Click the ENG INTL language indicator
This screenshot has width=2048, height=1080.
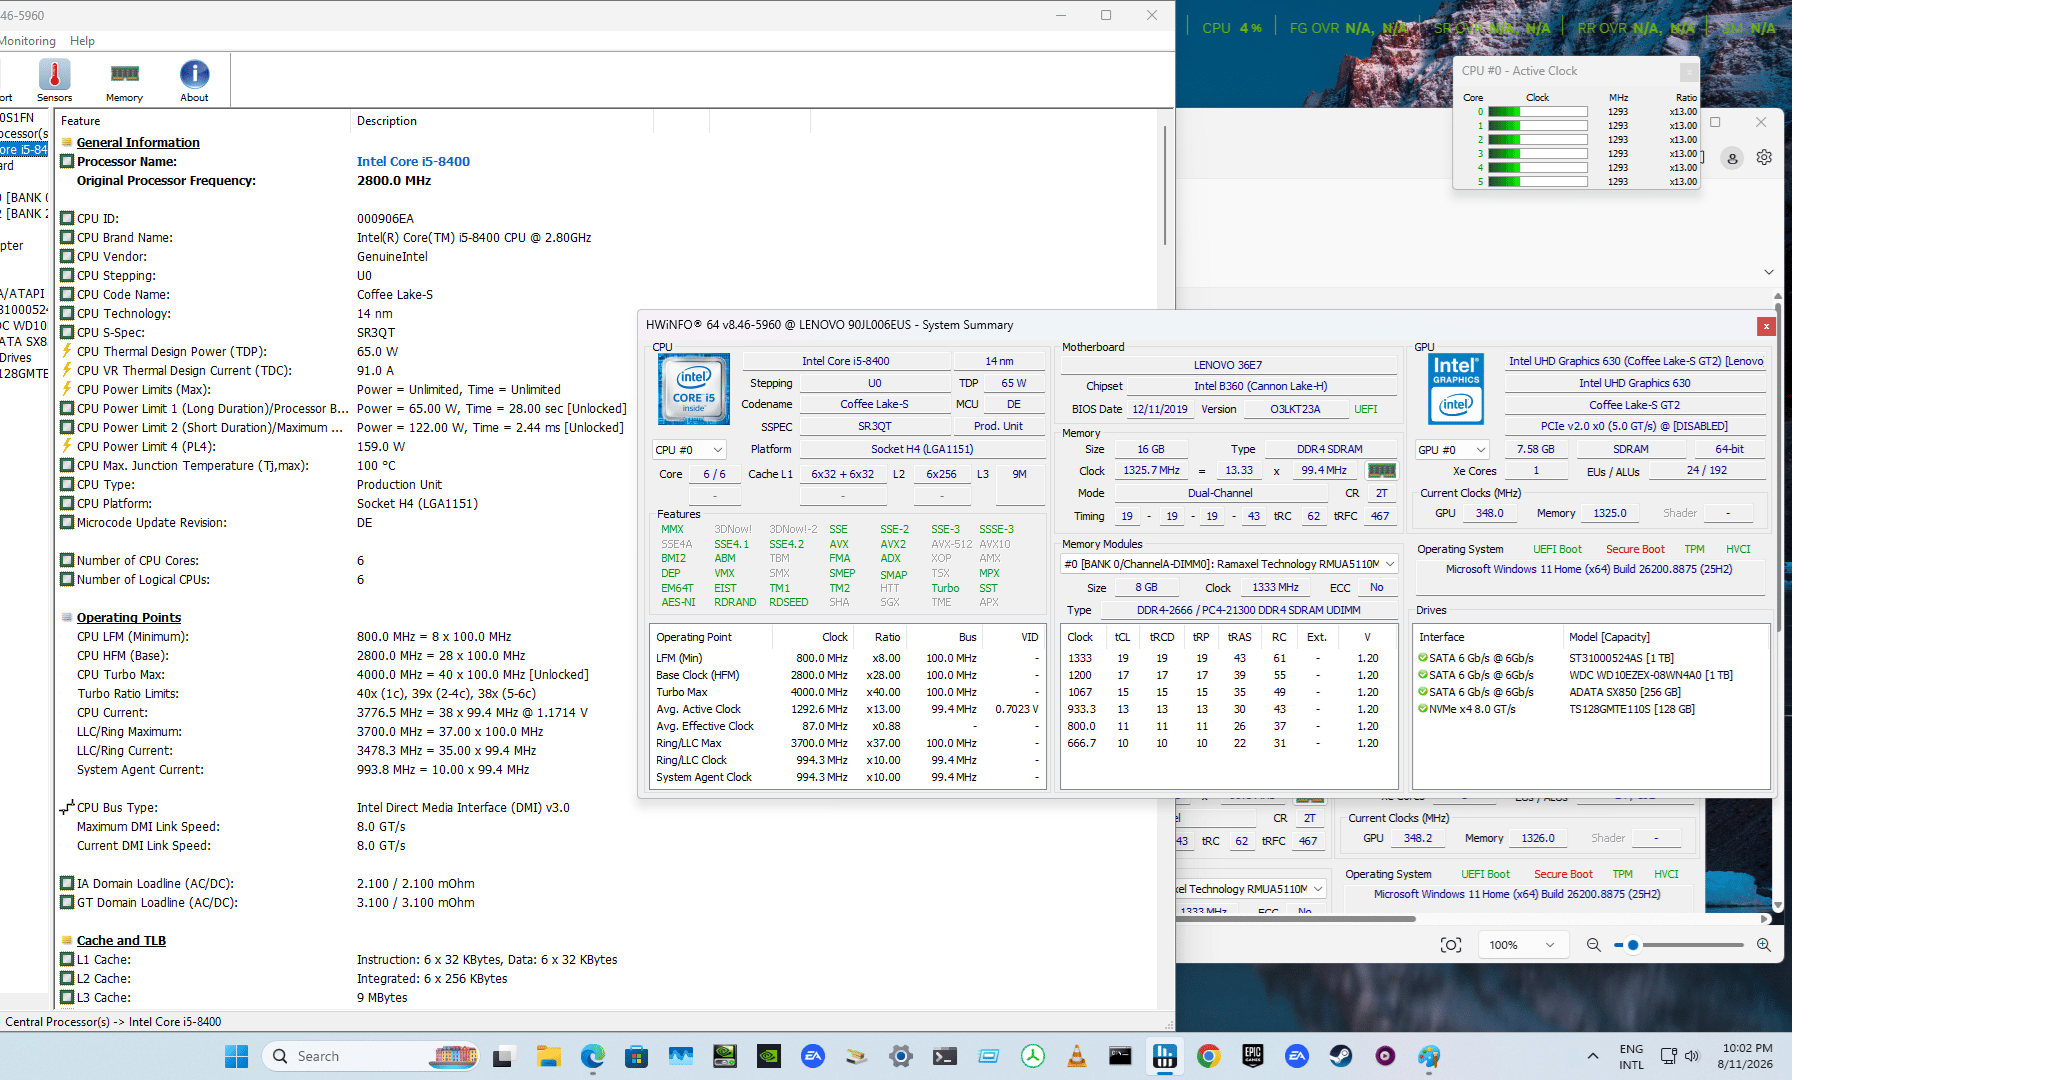pos(1631,1056)
